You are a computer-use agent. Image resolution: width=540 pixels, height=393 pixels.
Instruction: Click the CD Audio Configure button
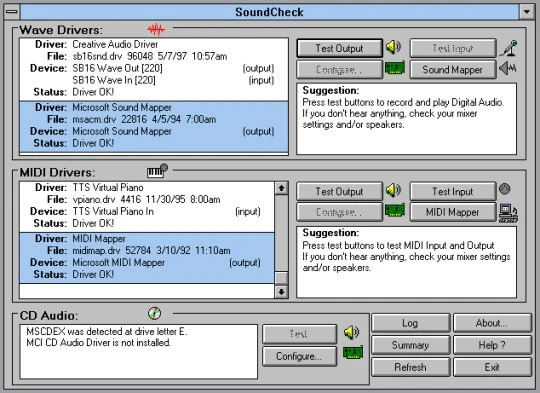click(299, 356)
